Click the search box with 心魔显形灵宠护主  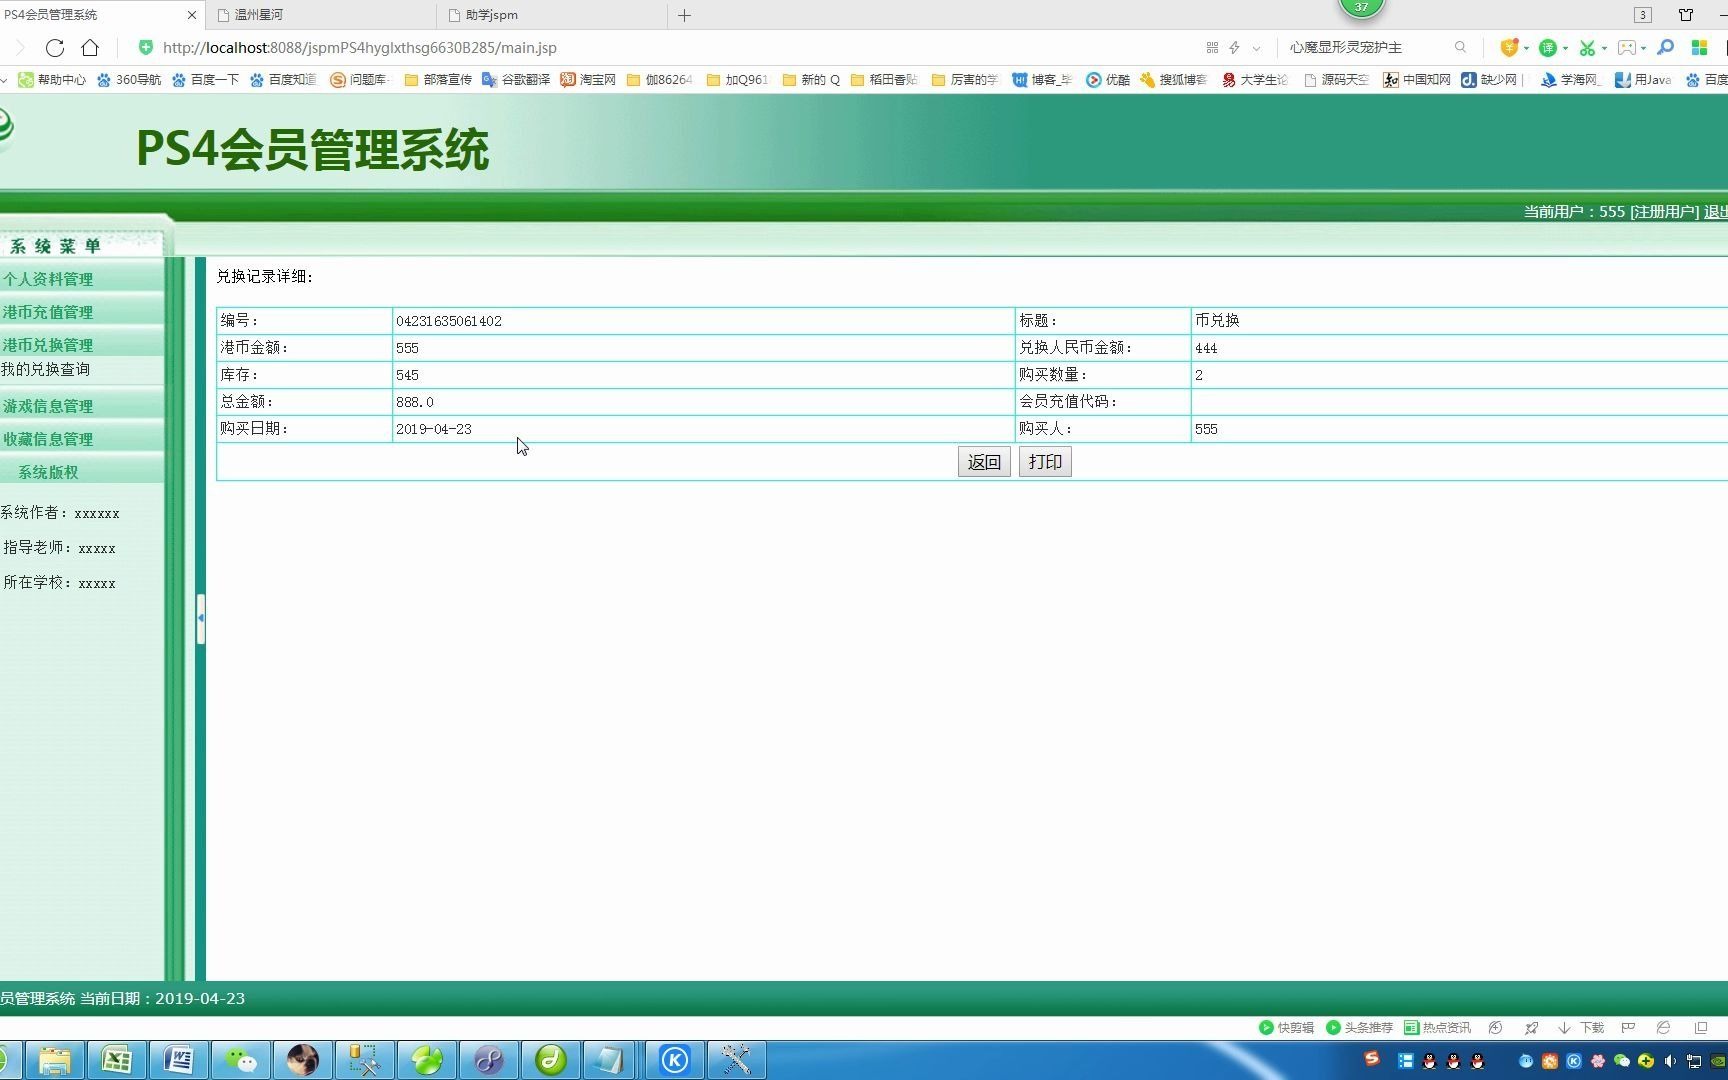1365,47
